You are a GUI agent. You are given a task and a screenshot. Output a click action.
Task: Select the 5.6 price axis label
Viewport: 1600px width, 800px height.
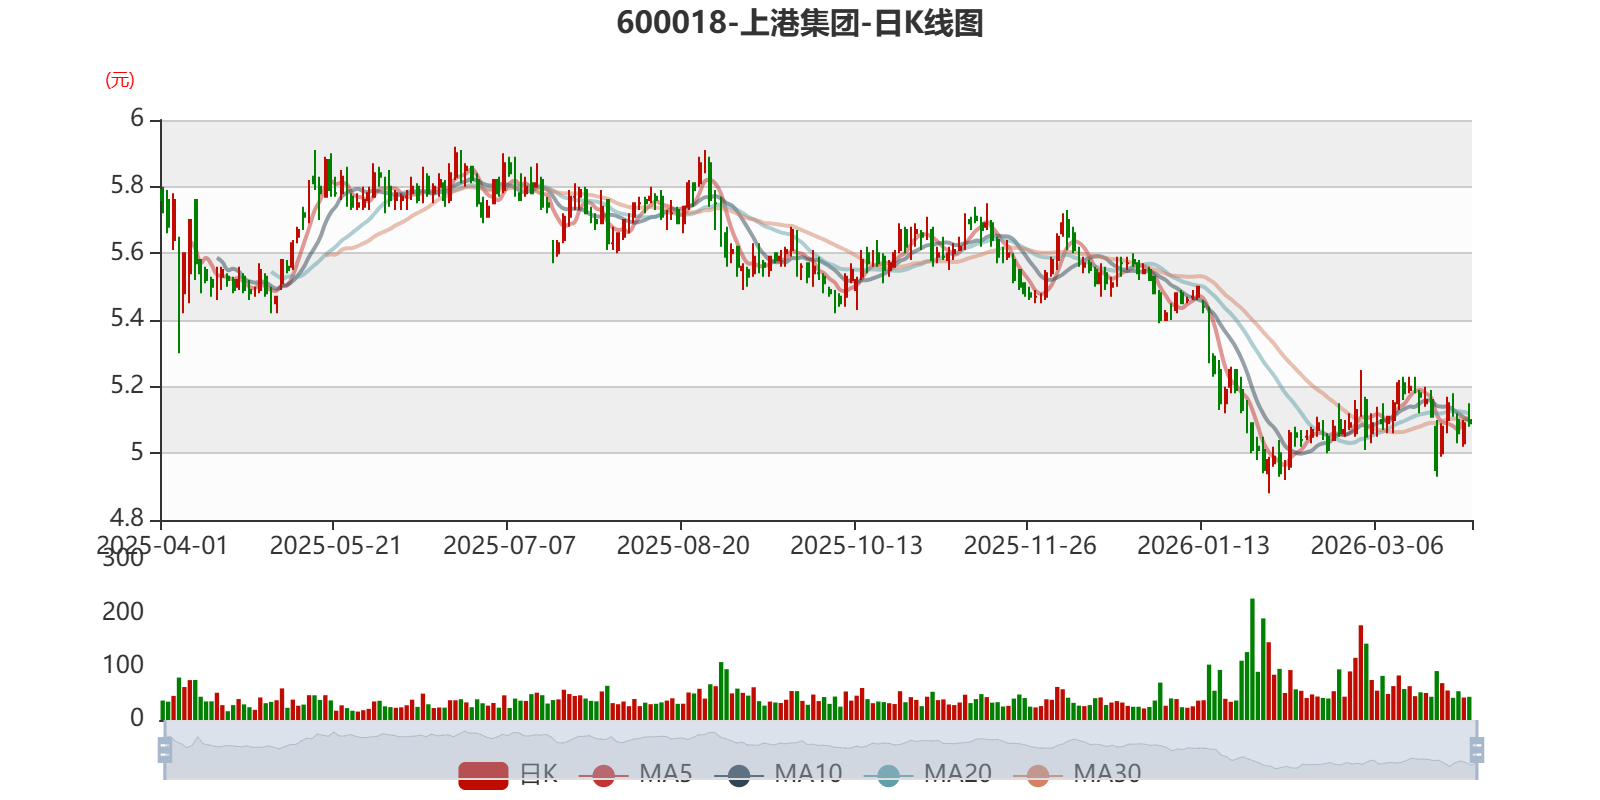coord(127,252)
